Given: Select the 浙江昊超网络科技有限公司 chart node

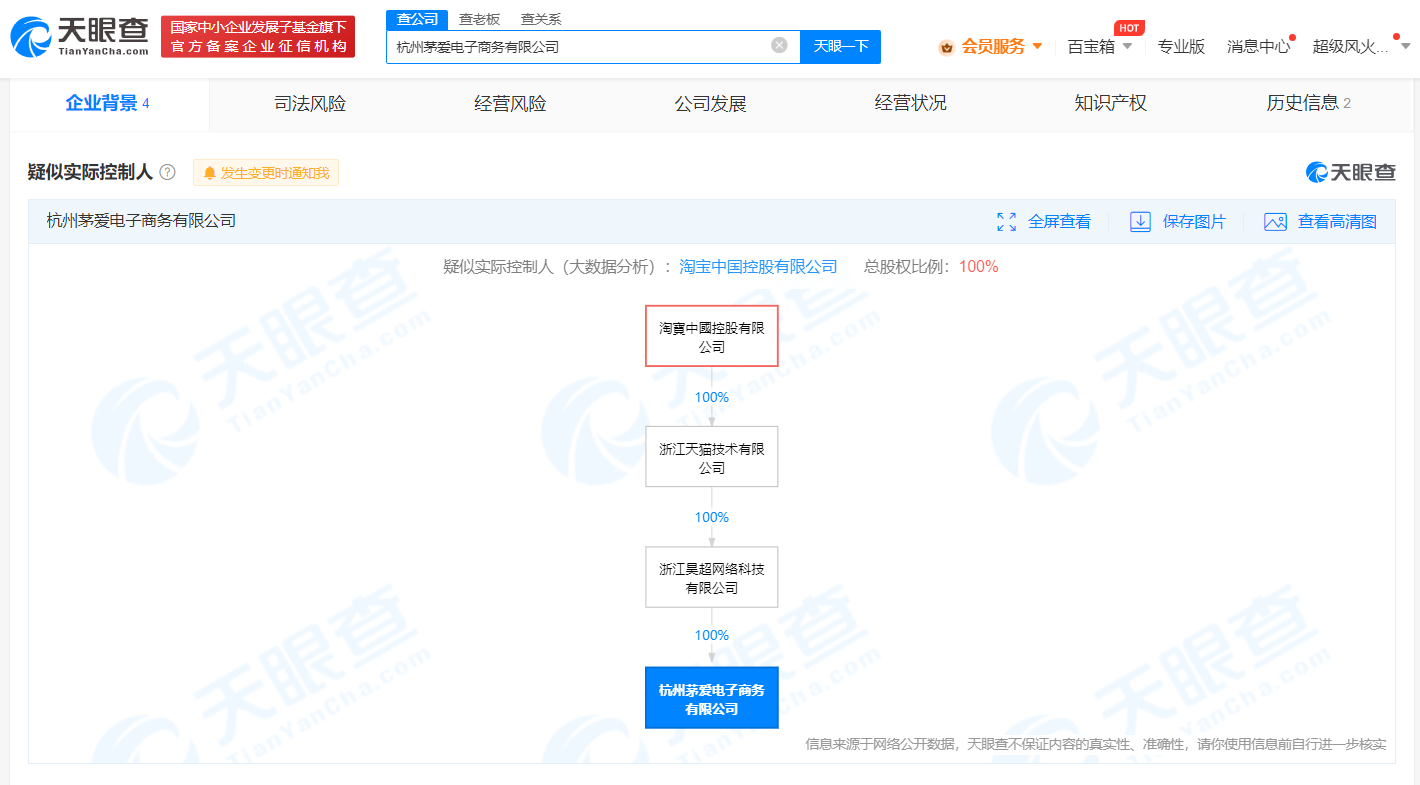Looking at the screenshot, I should pos(712,578).
